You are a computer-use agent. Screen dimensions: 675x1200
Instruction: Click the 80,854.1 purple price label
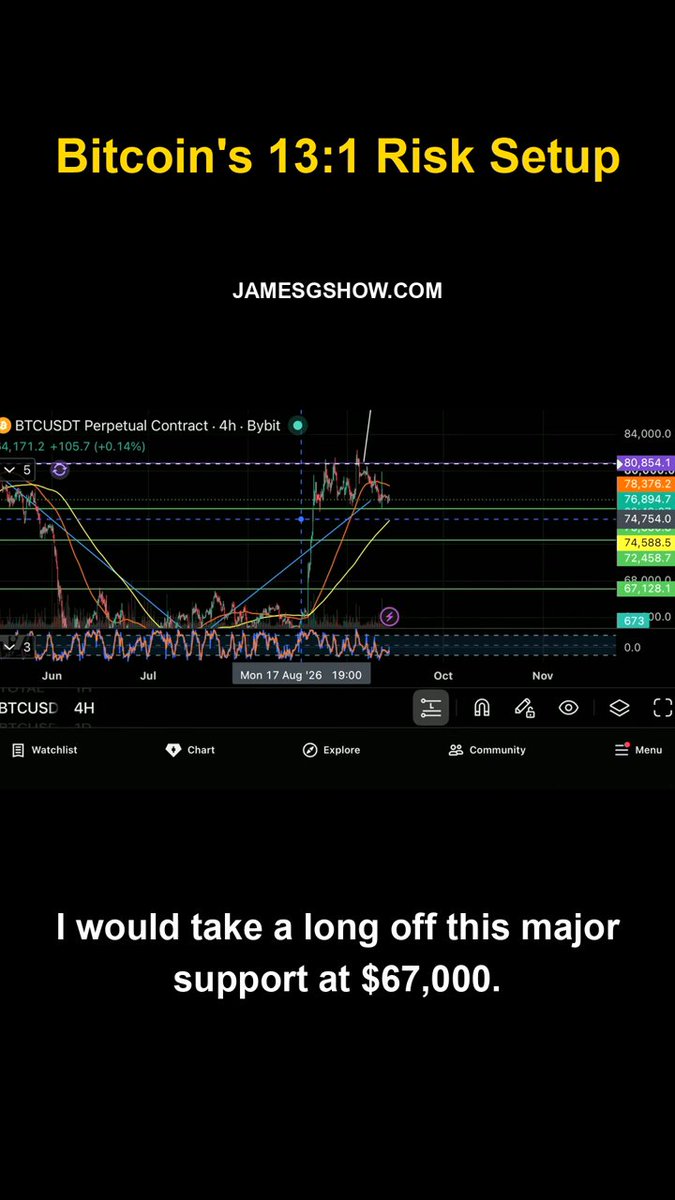point(647,463)
